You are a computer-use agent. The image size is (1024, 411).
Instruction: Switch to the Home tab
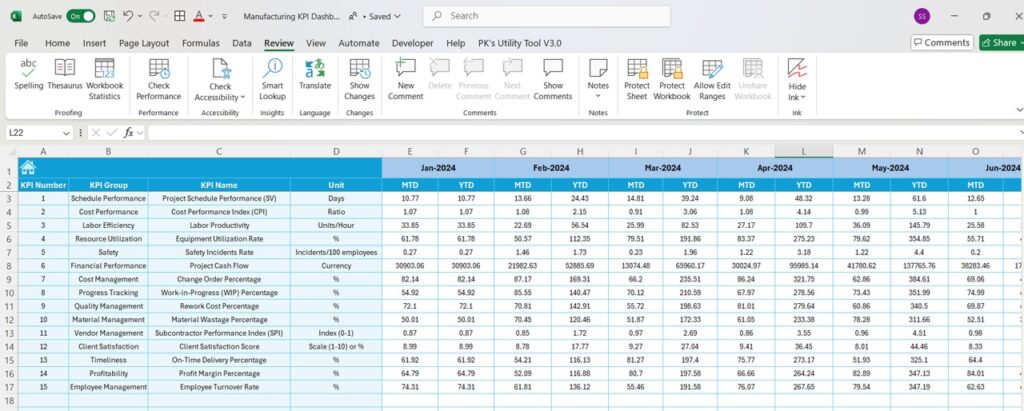click(x=57, y=43)
